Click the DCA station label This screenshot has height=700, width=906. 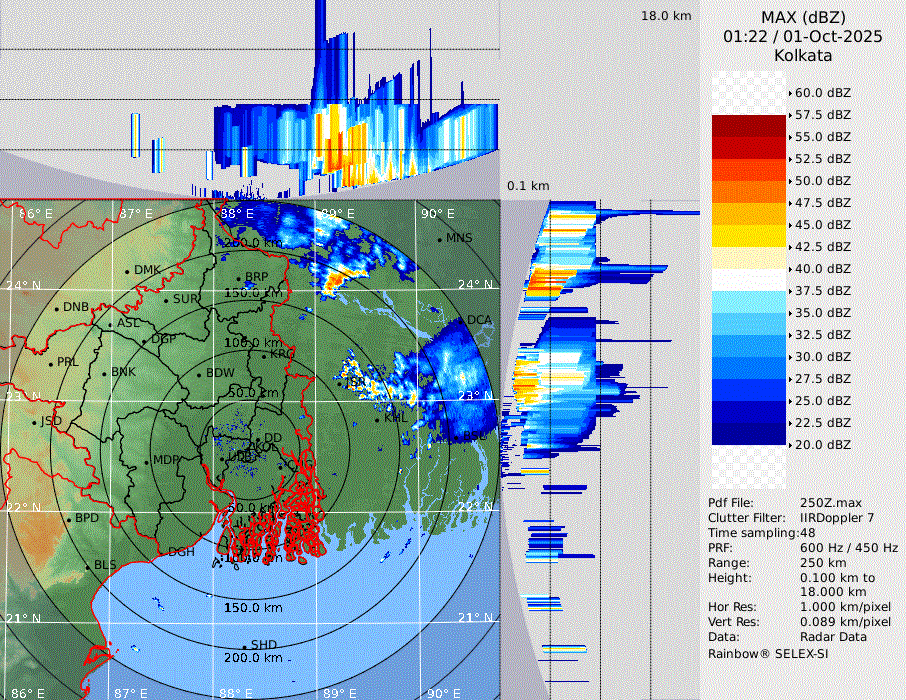point(479,320)
